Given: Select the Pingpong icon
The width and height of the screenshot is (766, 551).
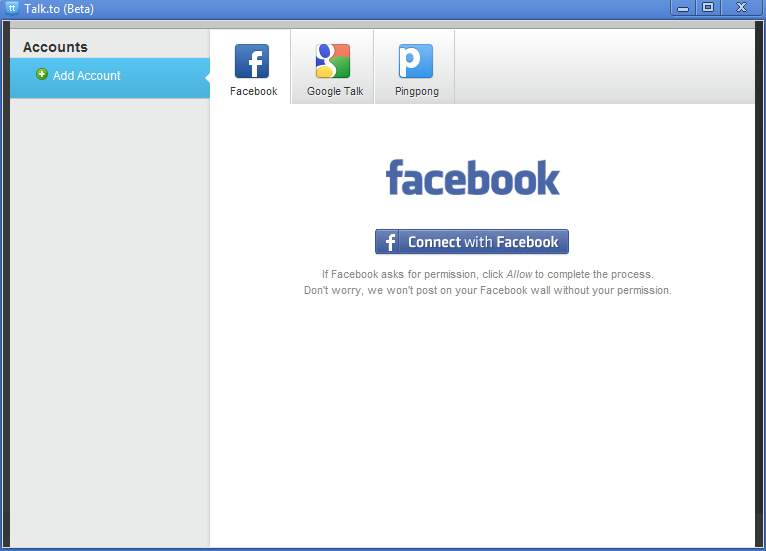Looking at the screenshot, I should [x=416, y=61].
